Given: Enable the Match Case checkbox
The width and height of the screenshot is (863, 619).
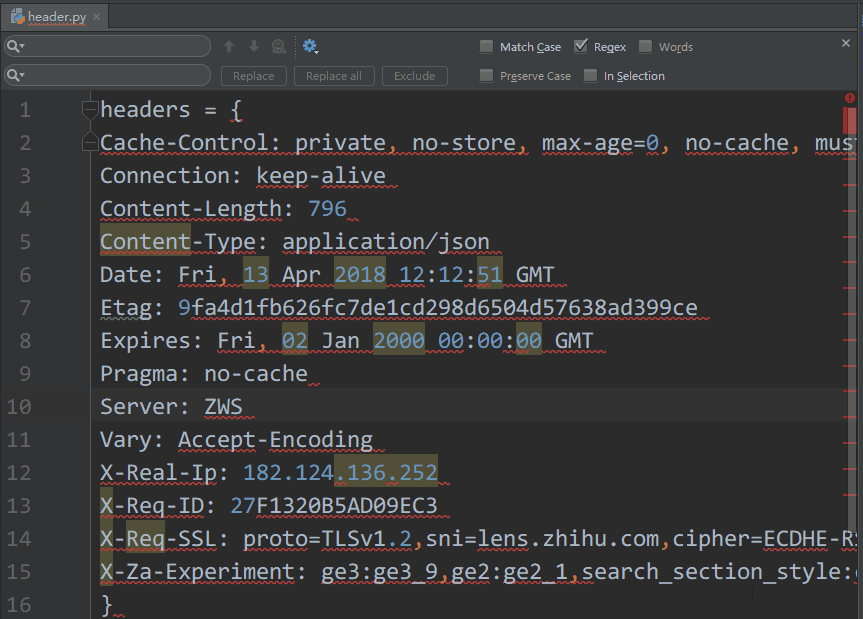Looking at the screenshot, I should [x=486, y=46].
